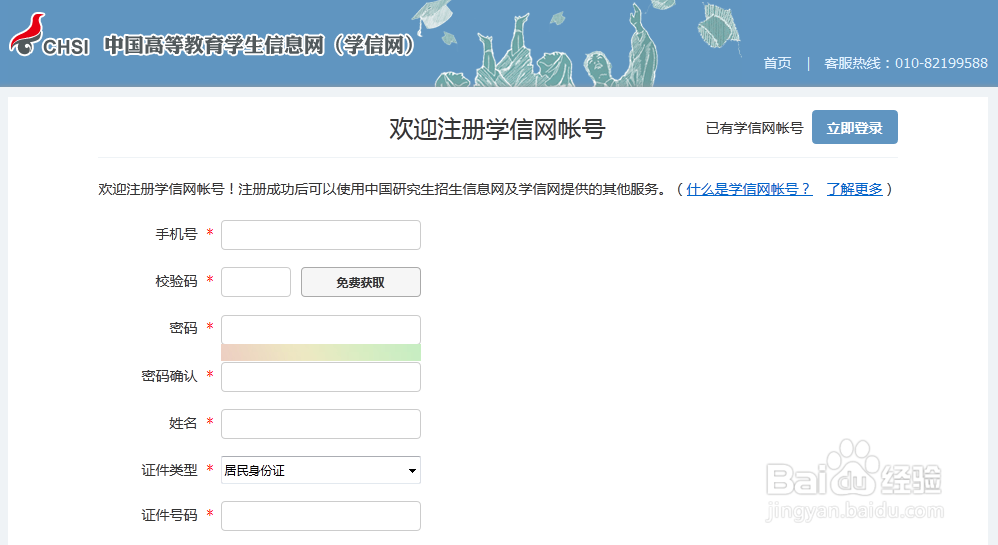The width and height of the screenshot is (998, 545).
Task: Focus the 证件号码 ID number field
Action: pyautogui.click(x=321, y=516)
